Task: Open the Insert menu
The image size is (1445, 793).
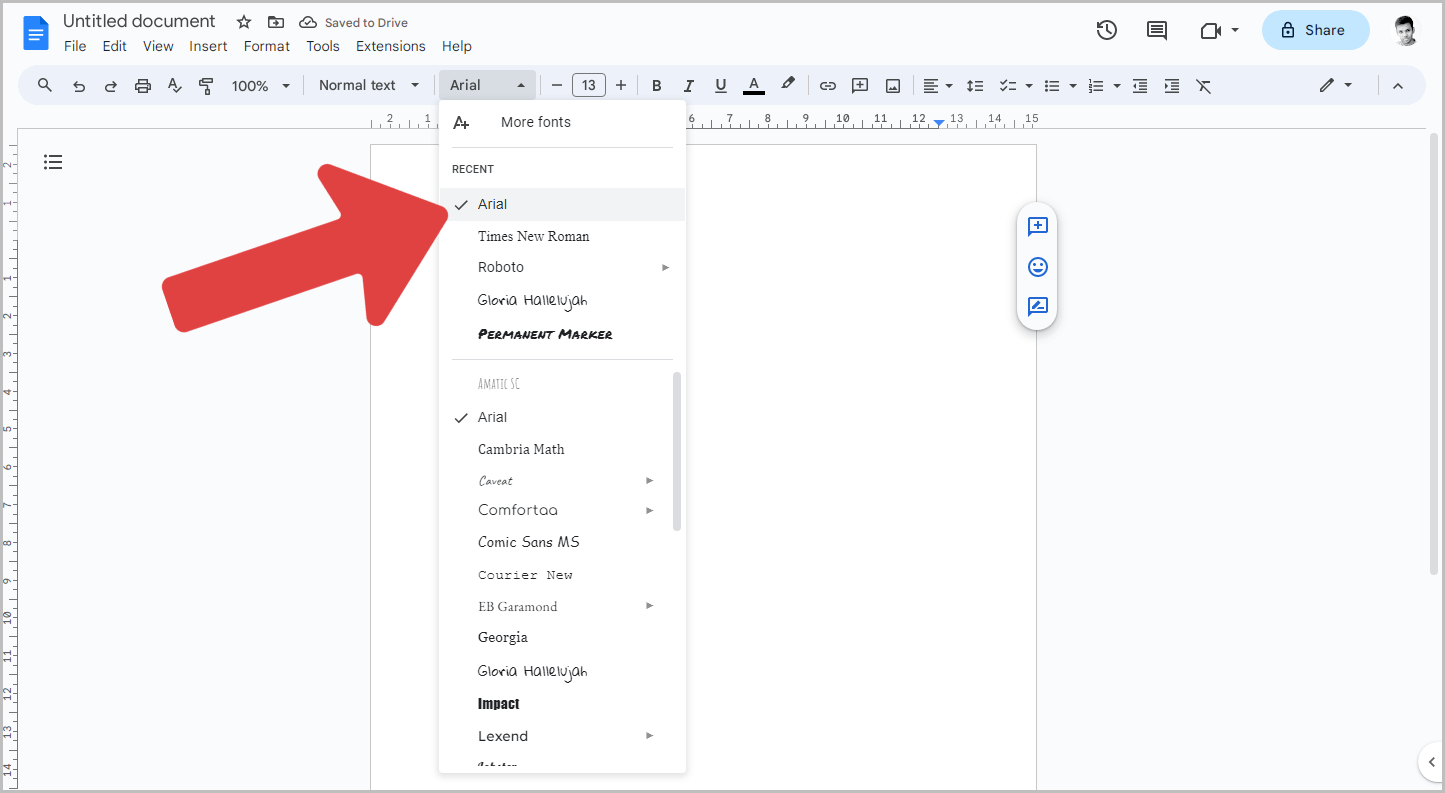Action: pyautogui.click(x=208, y=46)
